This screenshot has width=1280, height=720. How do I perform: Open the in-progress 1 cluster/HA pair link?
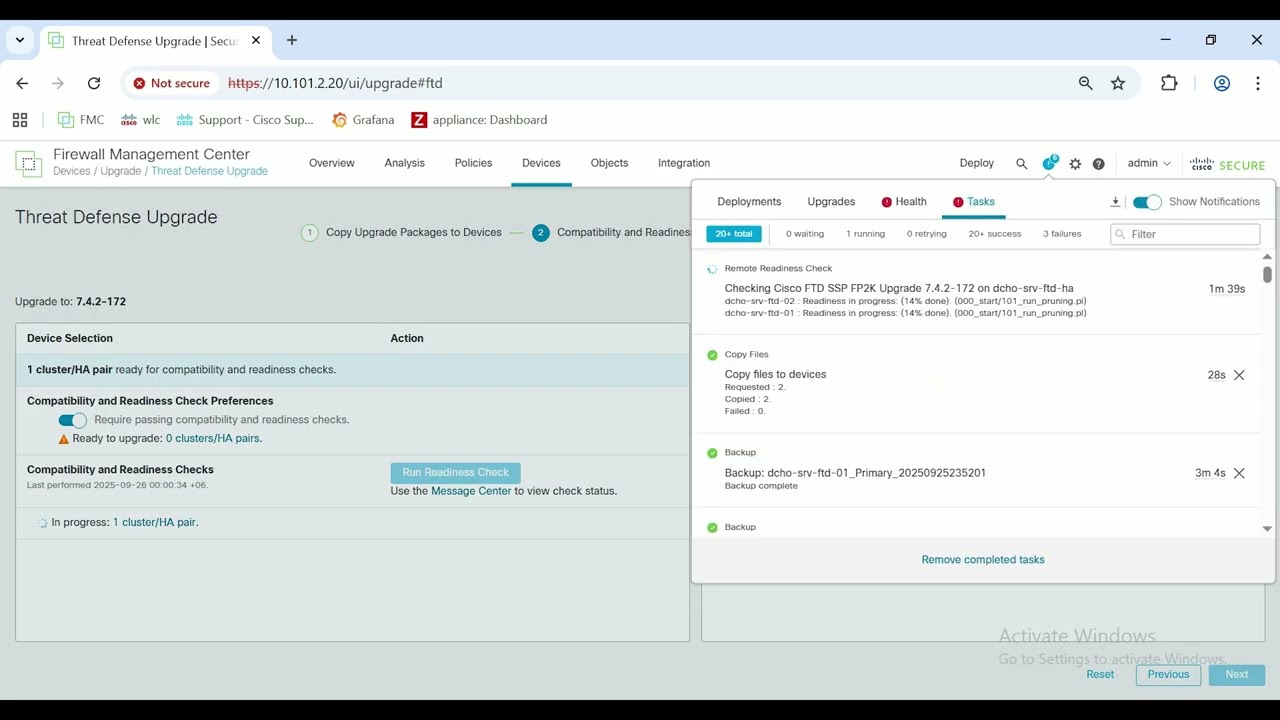pyautogui.click(x=154, y=523)
